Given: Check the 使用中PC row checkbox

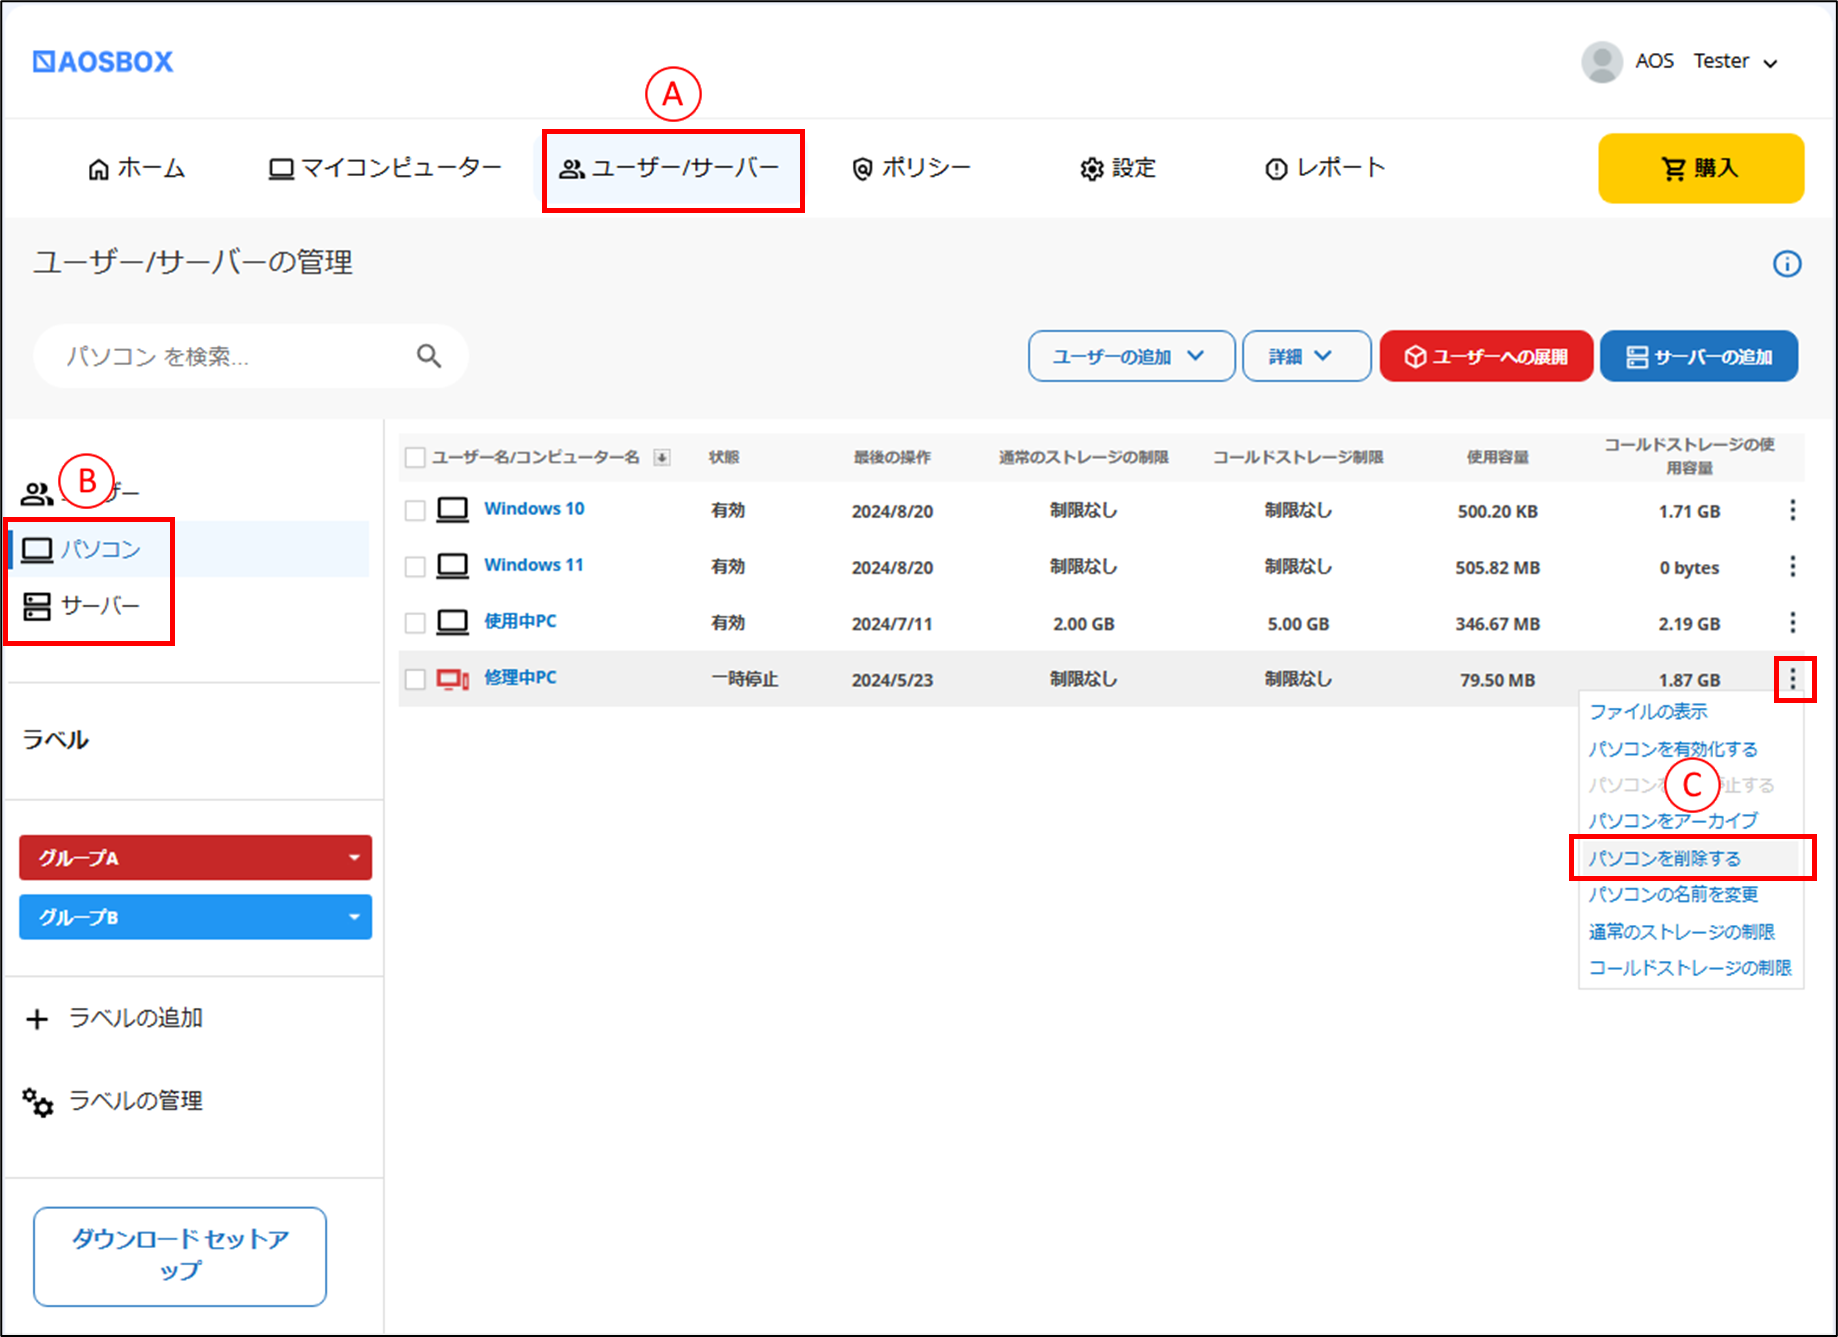Looking at the screenshot, I should [415, 623].
